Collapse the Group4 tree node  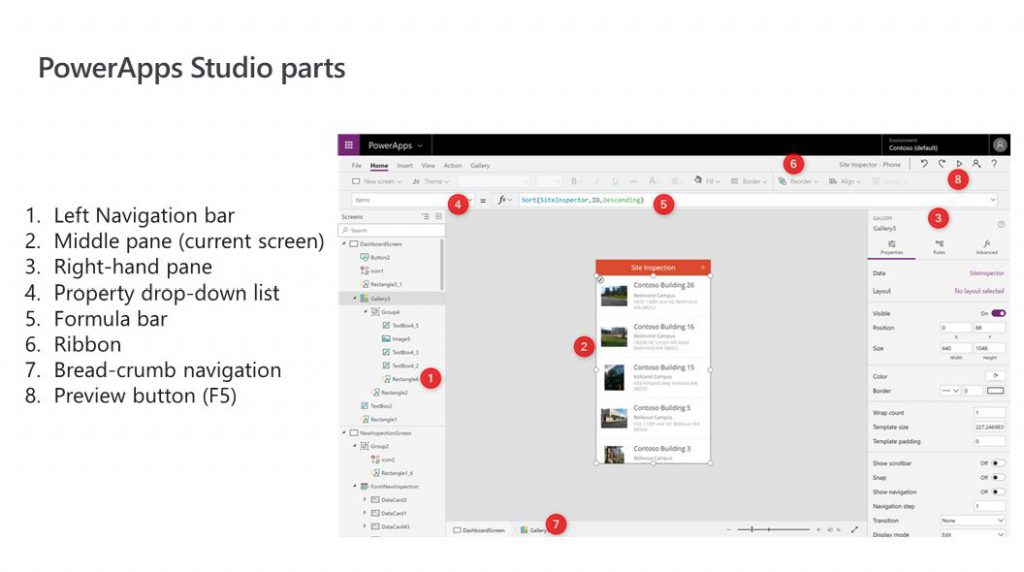coord(366,311)
